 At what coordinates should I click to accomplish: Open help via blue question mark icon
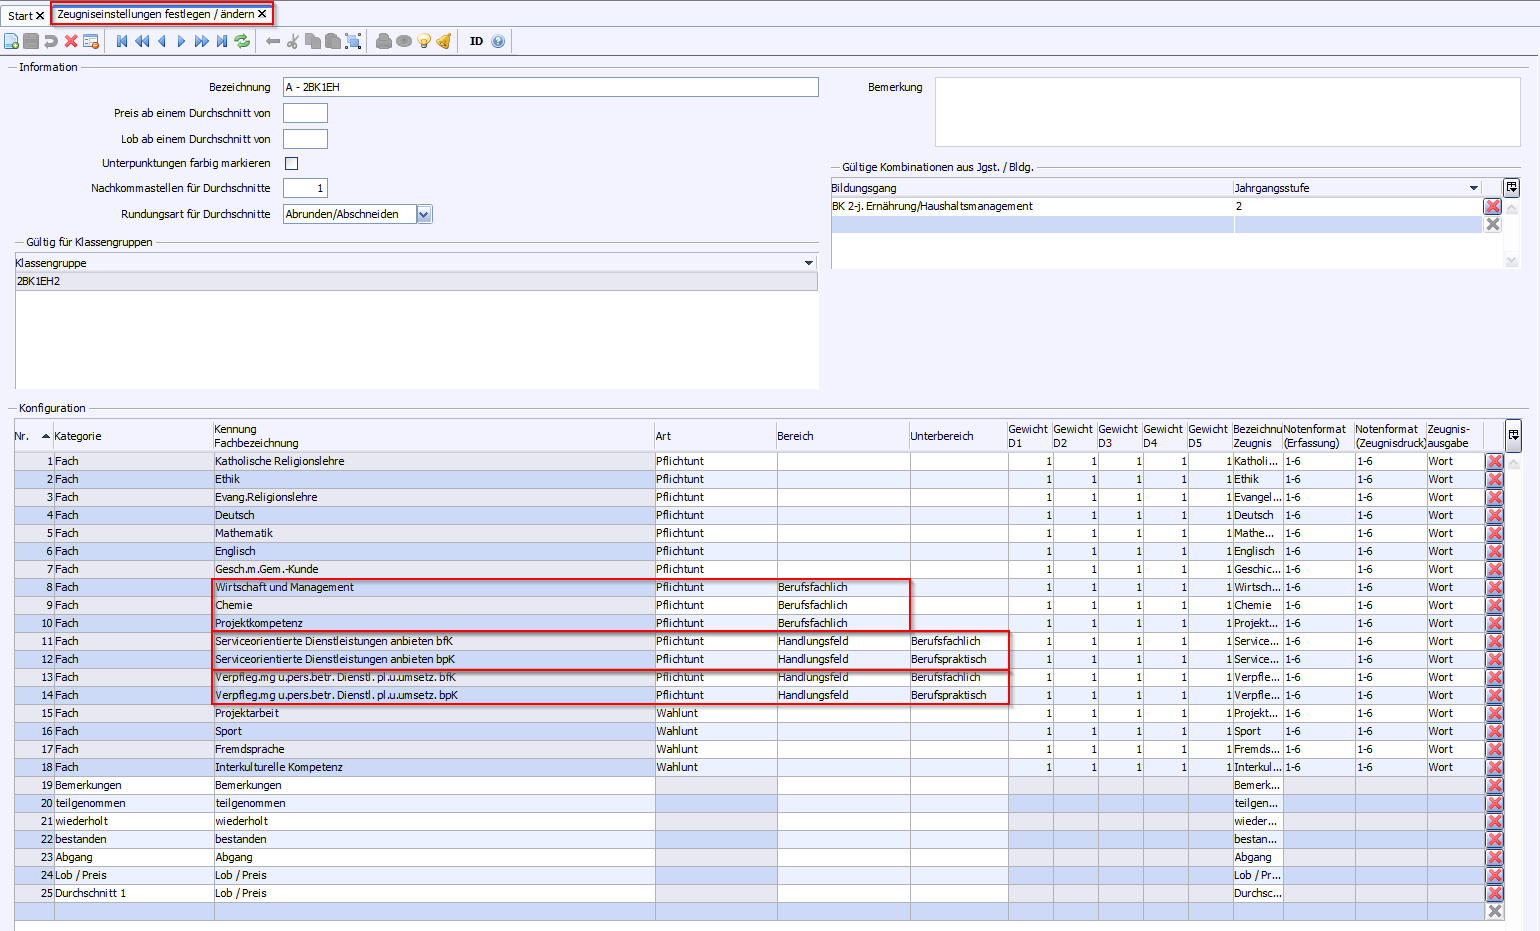(498, 41)
